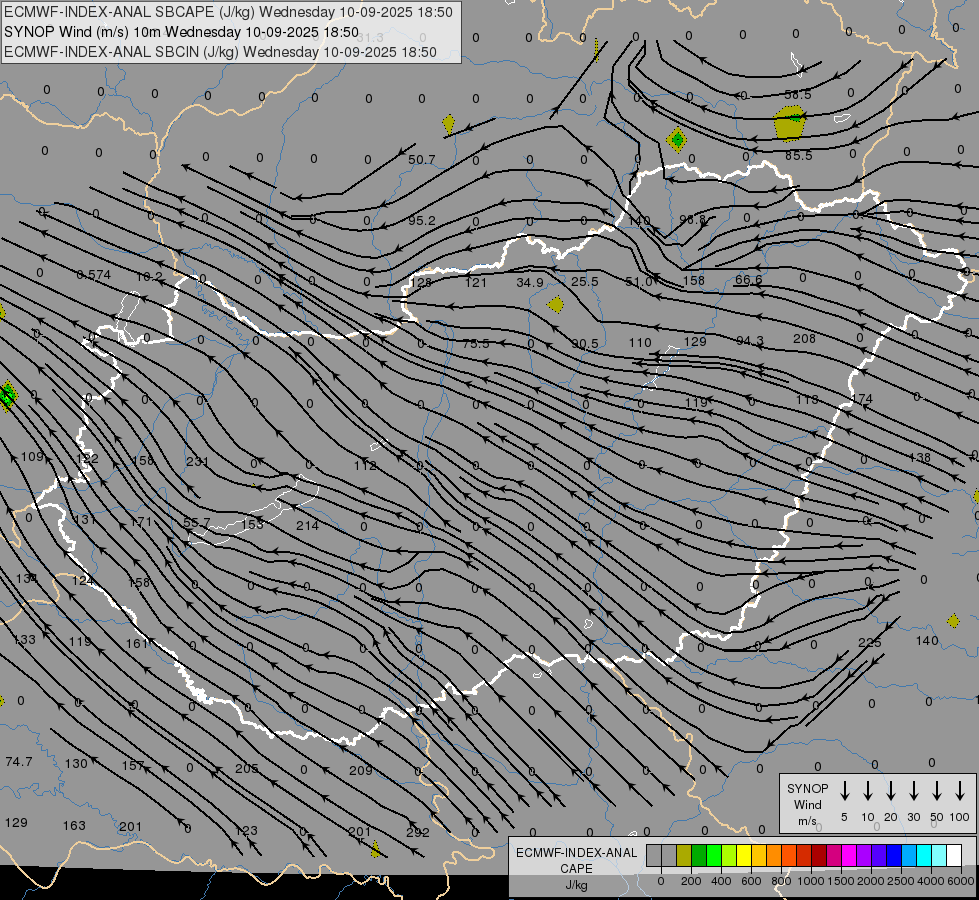This screenshot has width=979, height=900.
Task: Click the 50.7 value on the map
Action: (421, 160)
